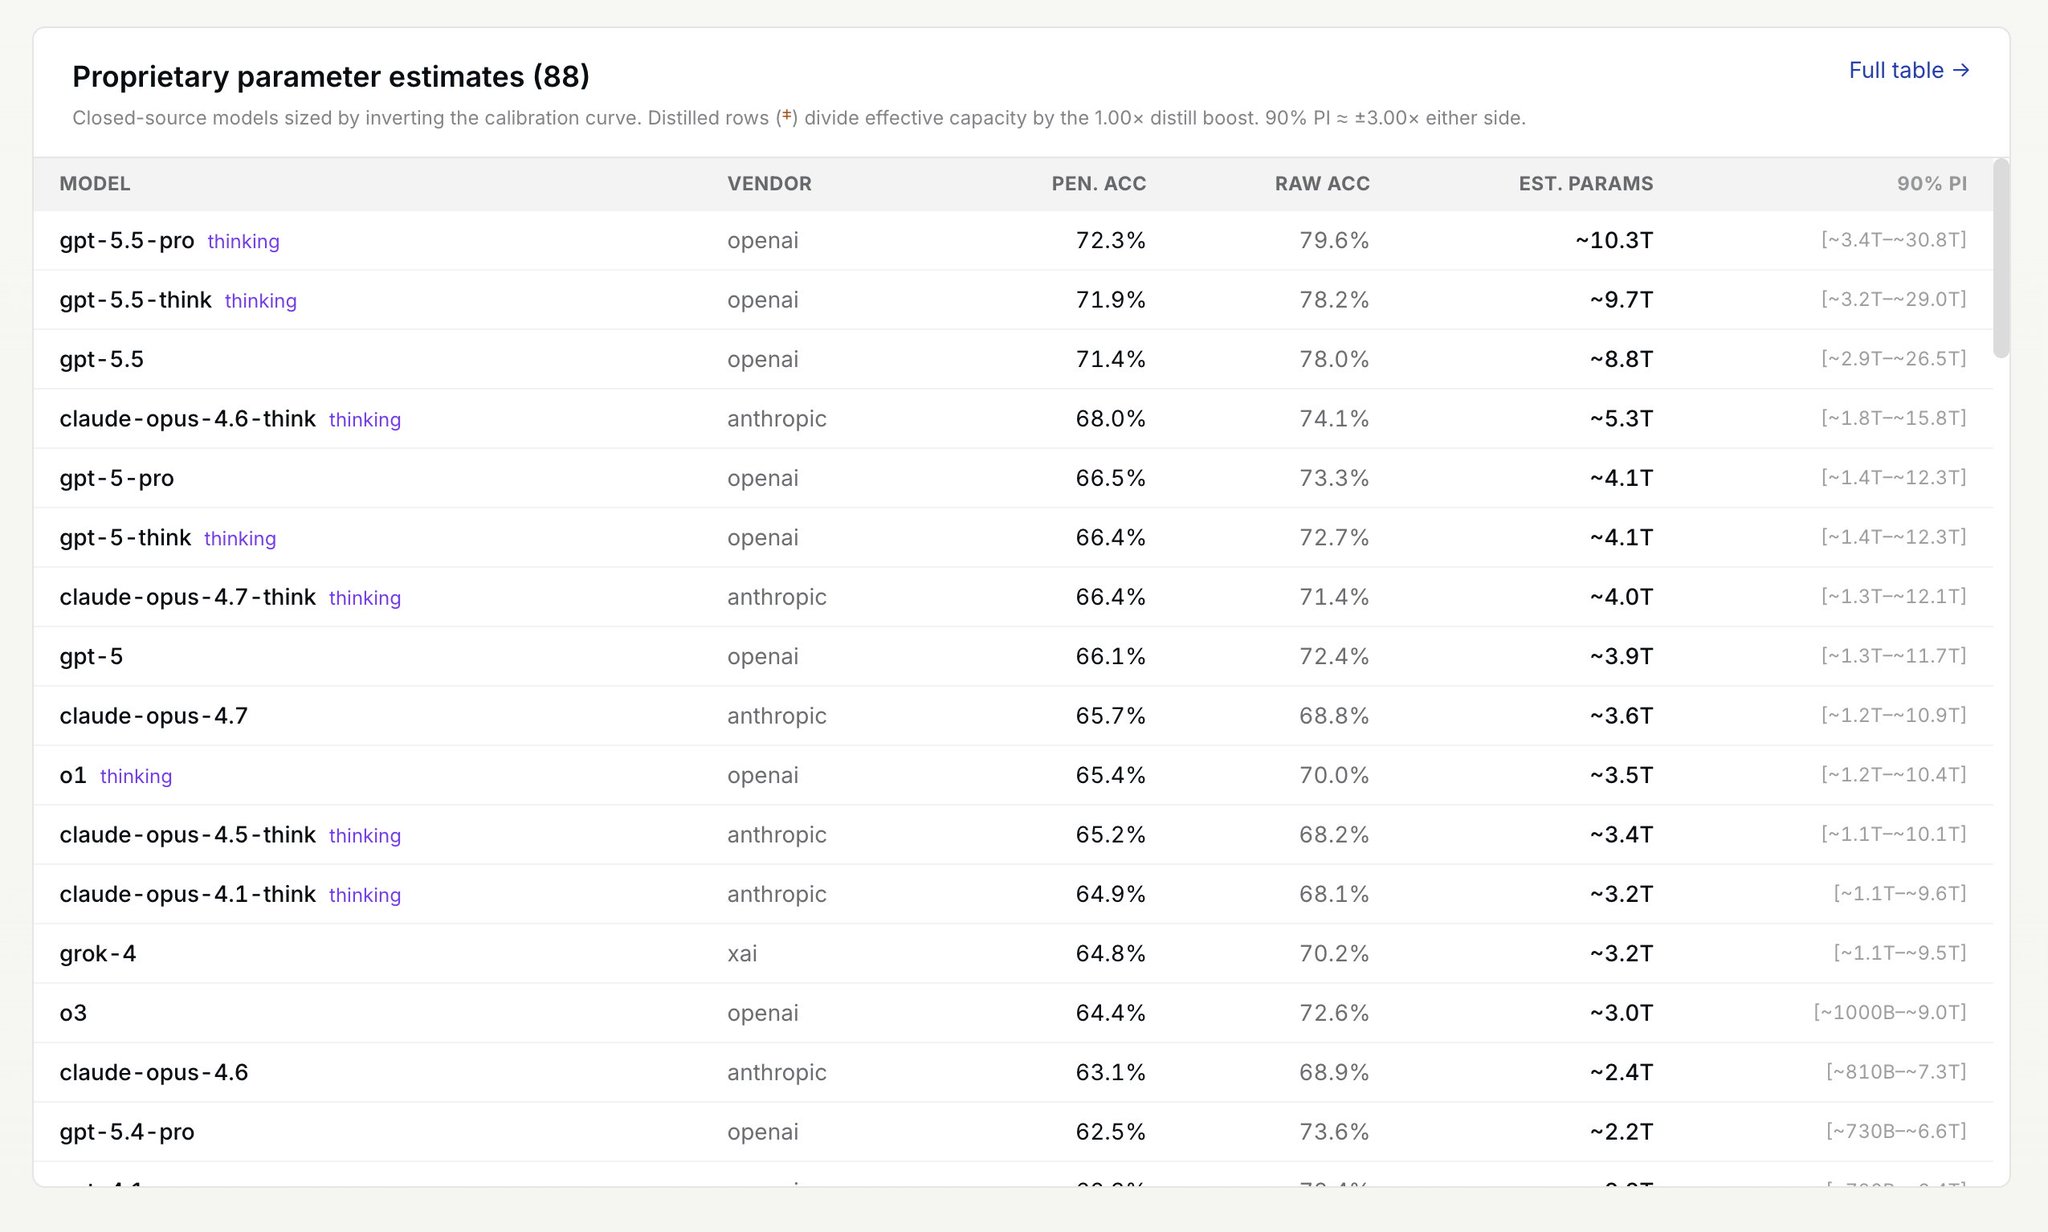Click the table's vertical scrollbar thumb
Screen dimensions: 2048x1232
point(2000,258)
